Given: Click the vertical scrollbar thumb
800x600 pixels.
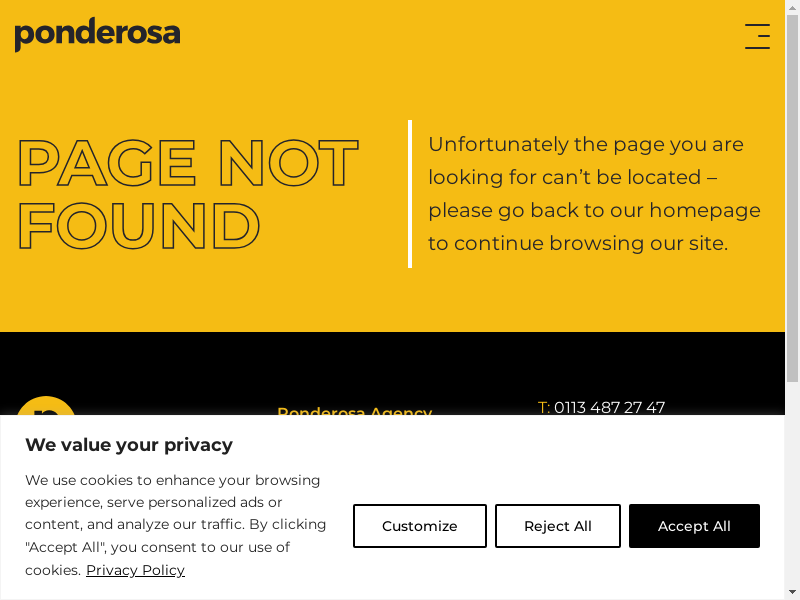Looking at the screenshot, I should click(x=792, y=200).
